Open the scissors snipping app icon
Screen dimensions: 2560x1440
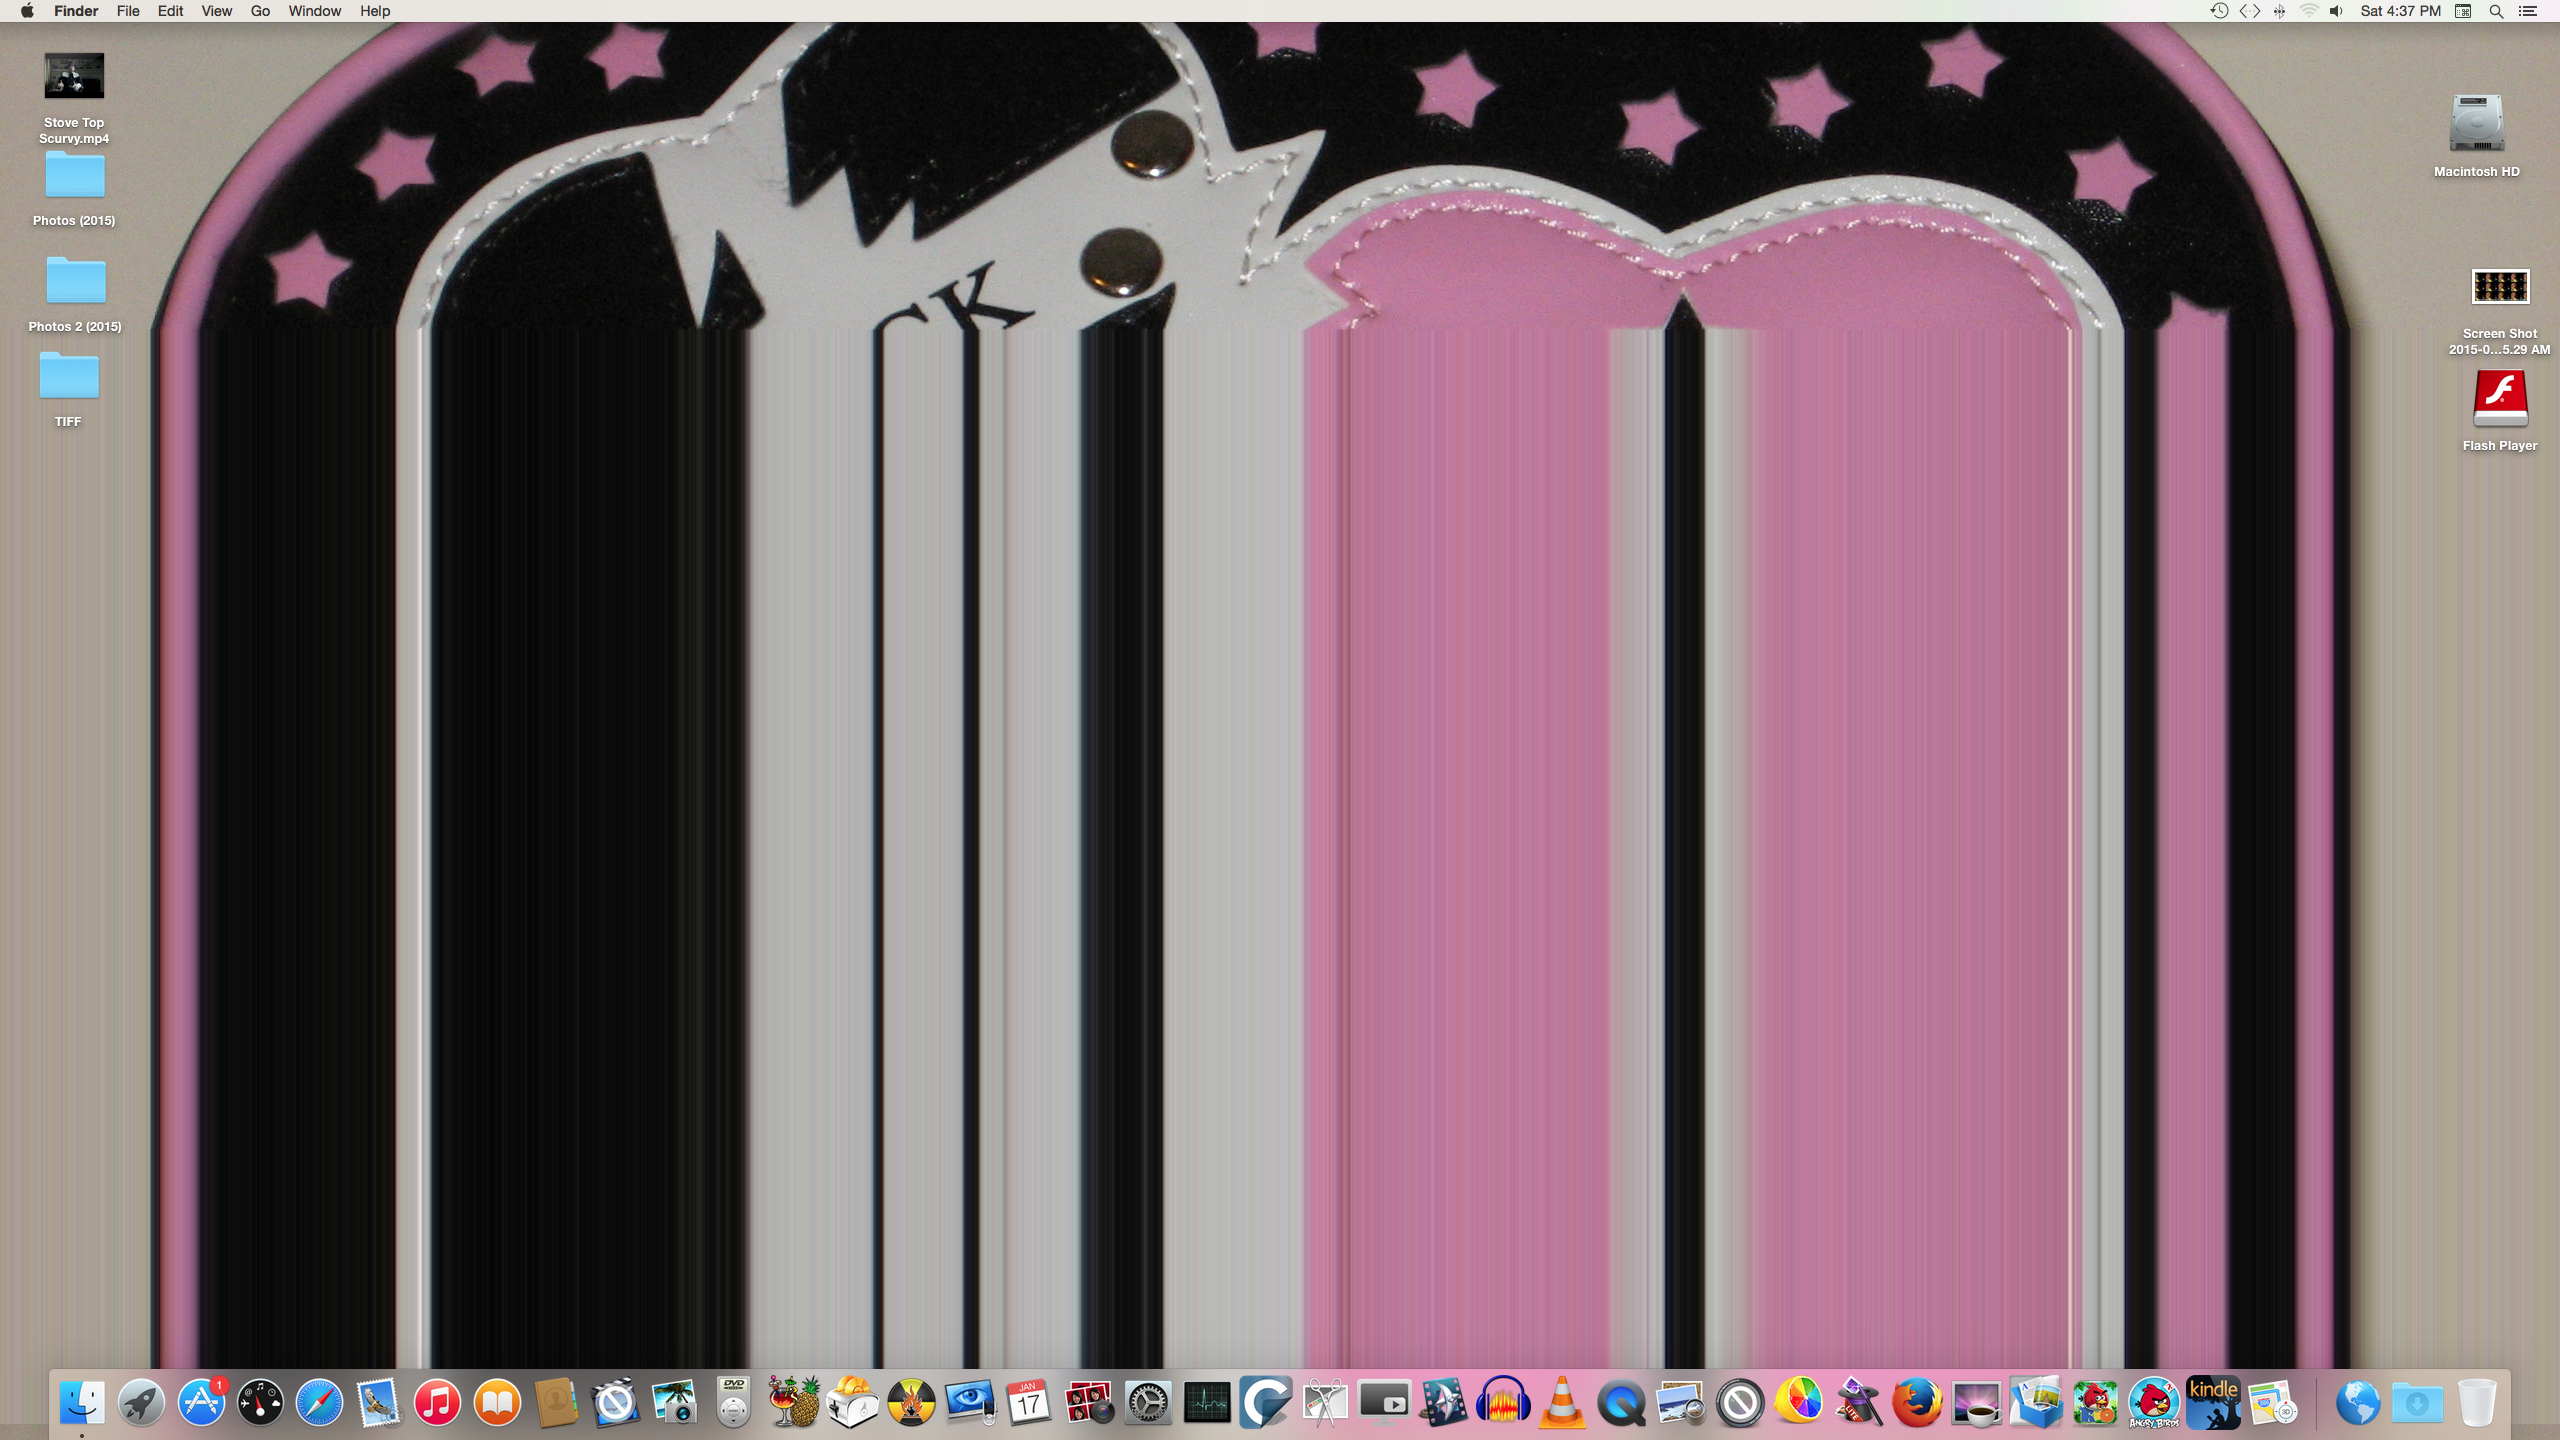(x=1327, y=1402)
